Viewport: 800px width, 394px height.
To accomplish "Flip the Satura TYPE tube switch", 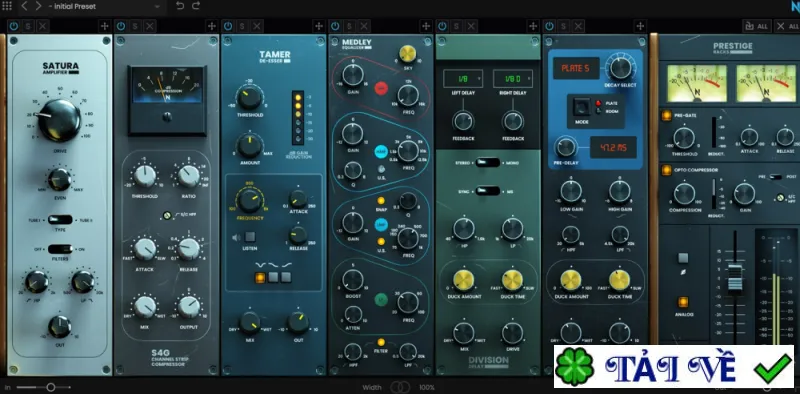I will click(x=60, y=220).
